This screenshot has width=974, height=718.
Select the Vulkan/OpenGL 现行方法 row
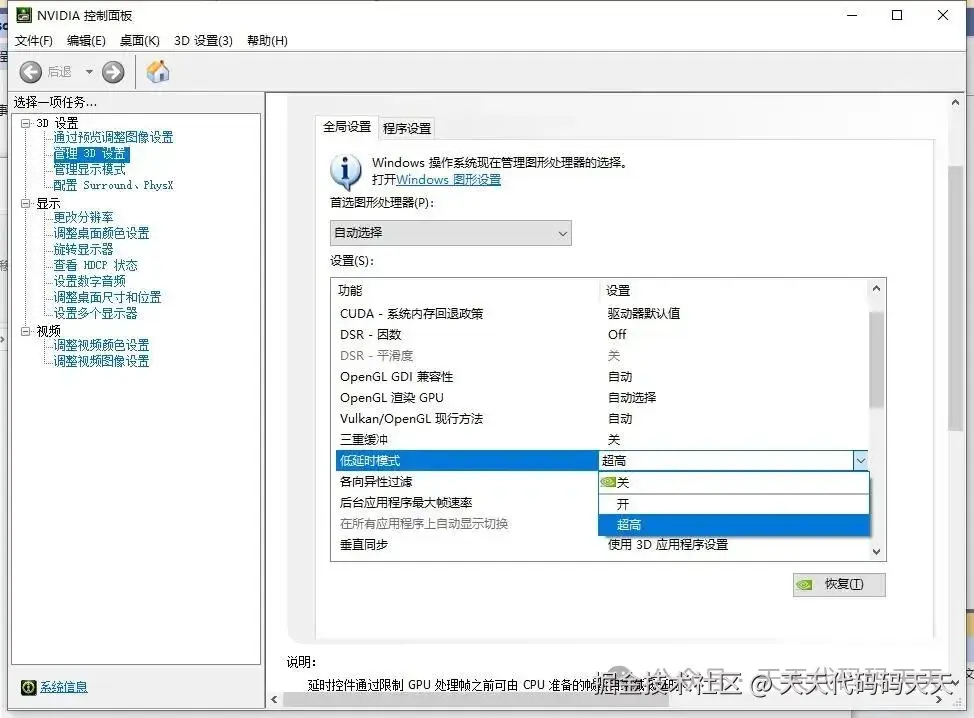click(603, 419)
